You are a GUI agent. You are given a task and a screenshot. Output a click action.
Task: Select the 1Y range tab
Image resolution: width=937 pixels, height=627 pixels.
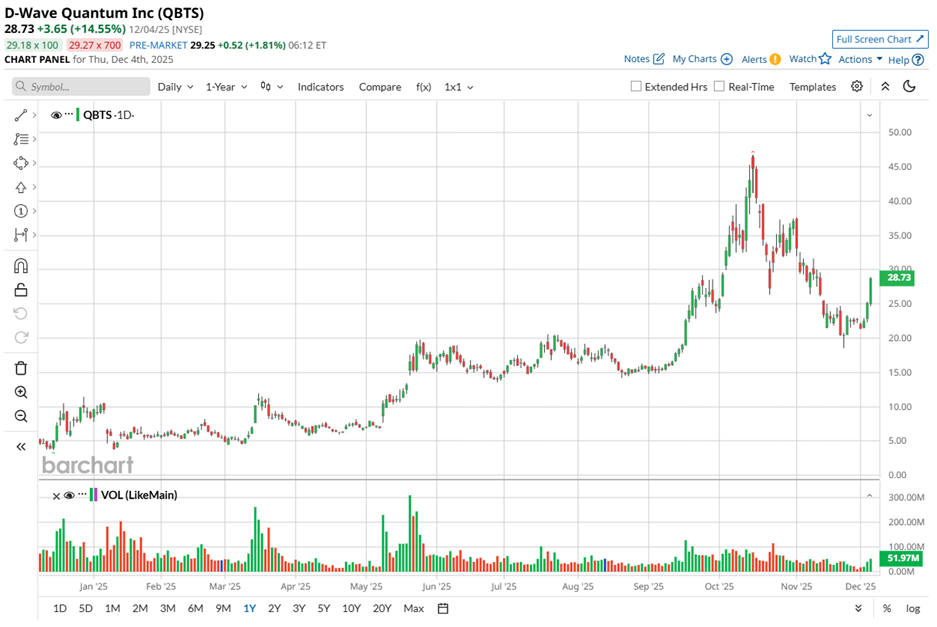(249, 608)
